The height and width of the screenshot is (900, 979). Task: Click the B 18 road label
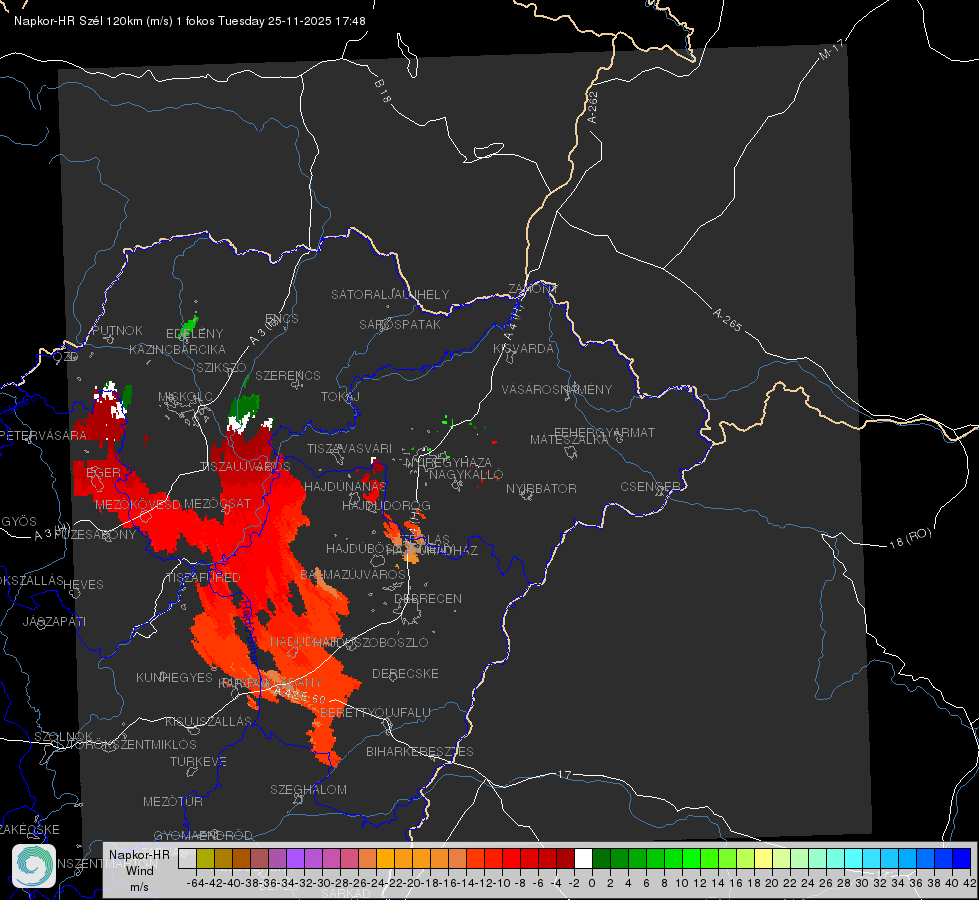(383, 91)
